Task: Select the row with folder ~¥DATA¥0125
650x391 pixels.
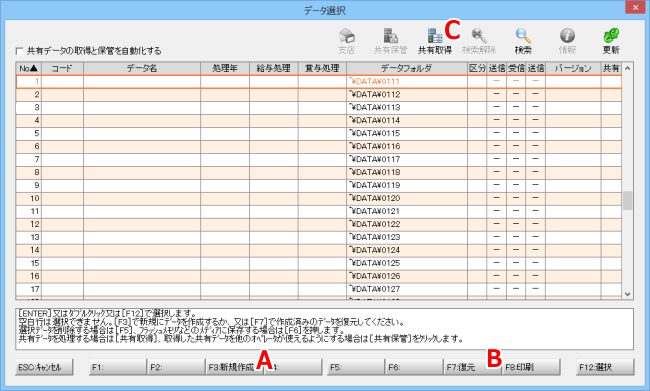Action: click(319, 263)
